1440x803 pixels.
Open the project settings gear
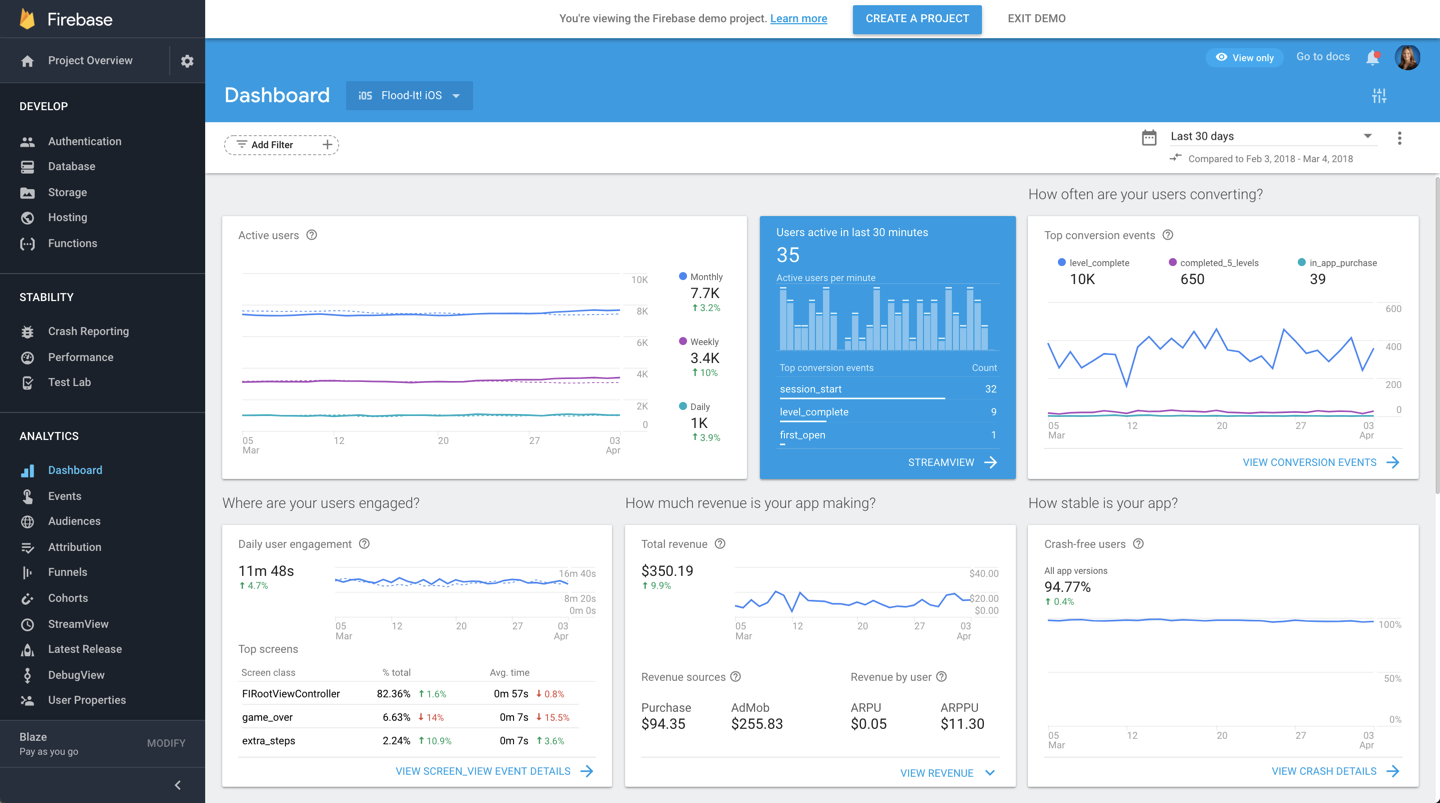pyautogui.click(x=186, y=60)
